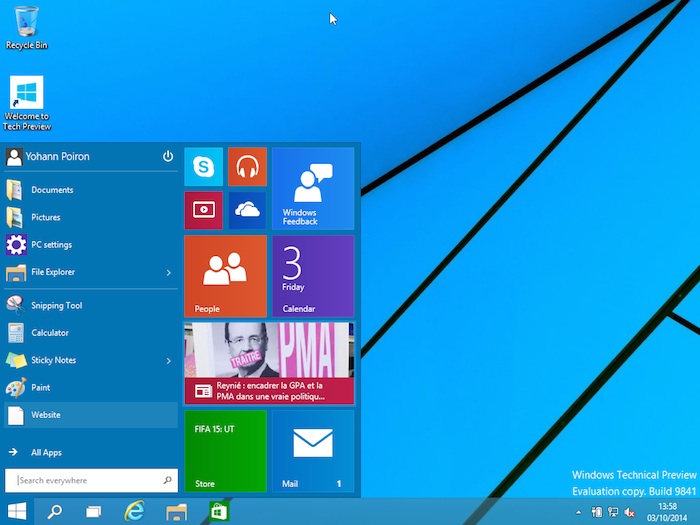
Task: Click the power button in Start menu
Action: point(168,157)
